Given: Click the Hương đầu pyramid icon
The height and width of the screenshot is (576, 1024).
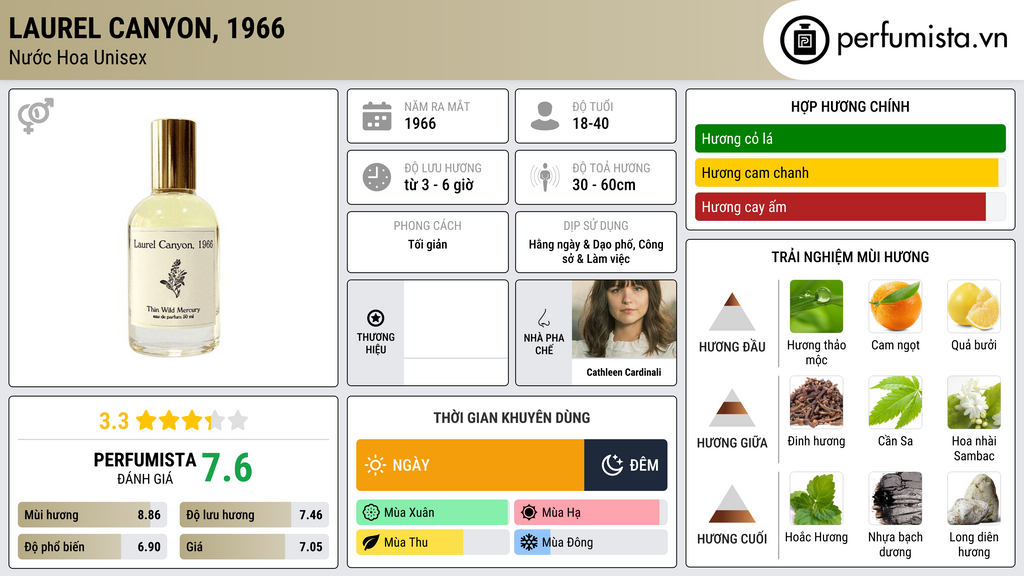Looking at the screenshot, I should pos(732,312).
